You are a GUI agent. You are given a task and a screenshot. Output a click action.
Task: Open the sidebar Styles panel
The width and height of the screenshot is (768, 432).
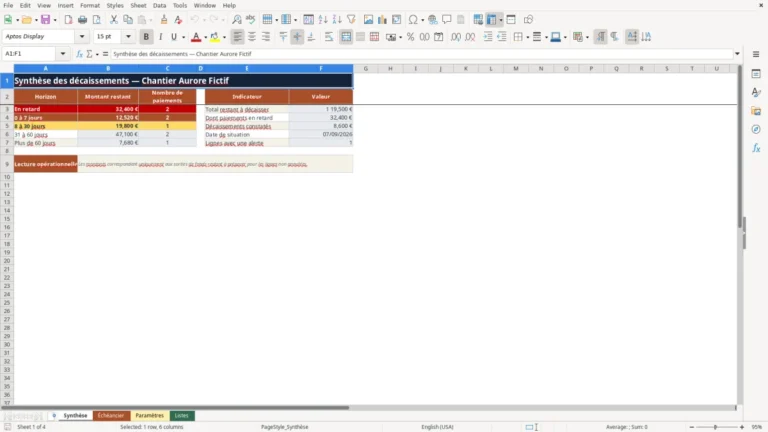(x=756, y=92)
